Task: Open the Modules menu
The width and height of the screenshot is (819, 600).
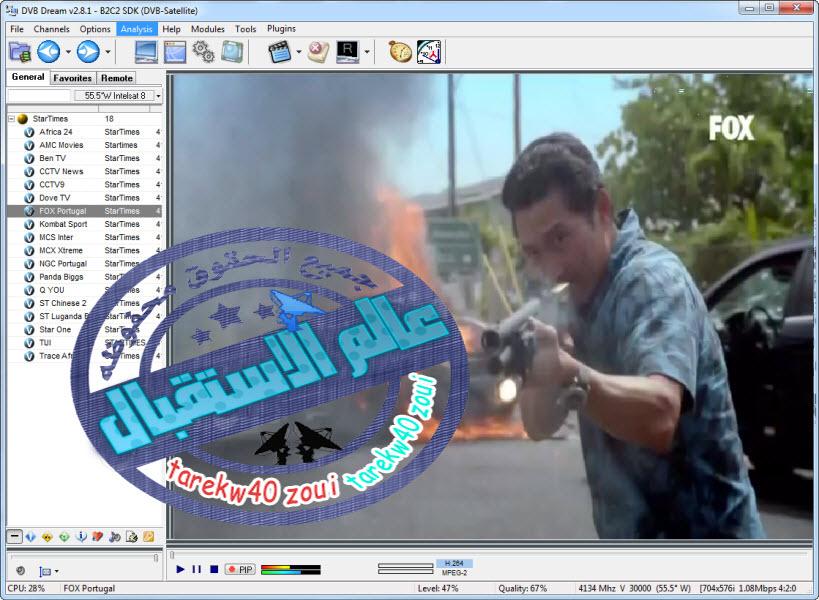Action: (x=207, y=29)
